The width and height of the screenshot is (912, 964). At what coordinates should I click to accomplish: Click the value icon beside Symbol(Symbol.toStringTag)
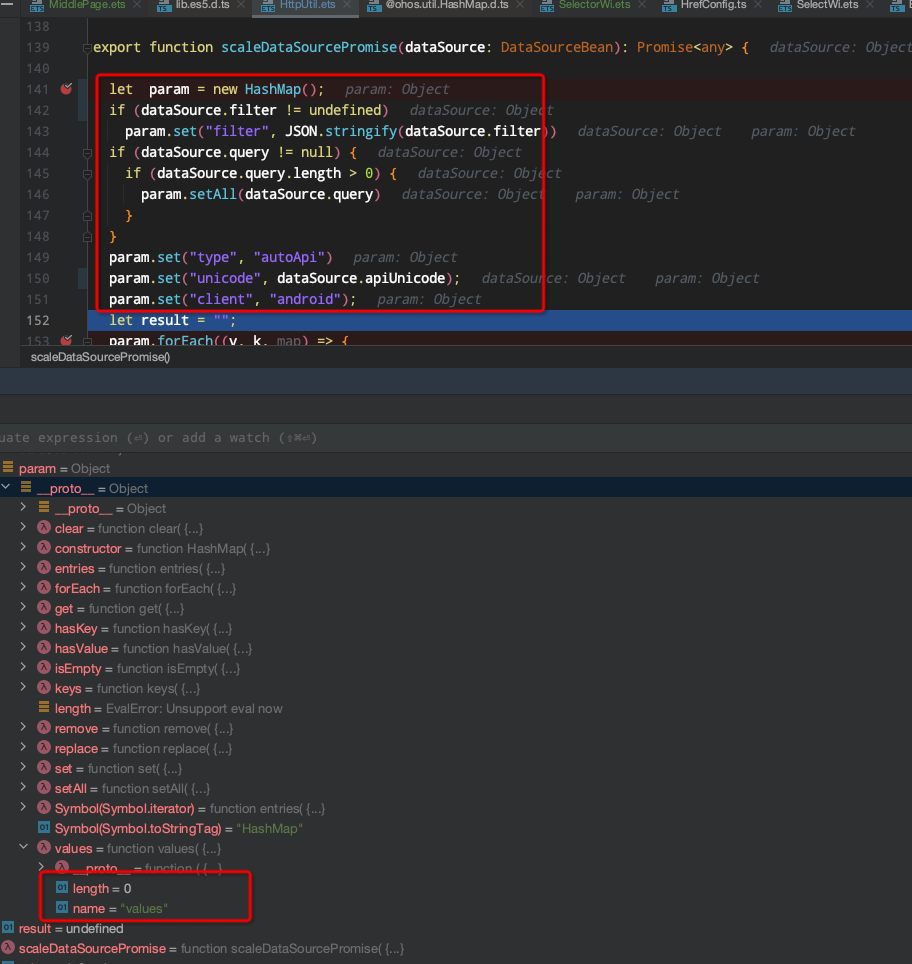44,828
